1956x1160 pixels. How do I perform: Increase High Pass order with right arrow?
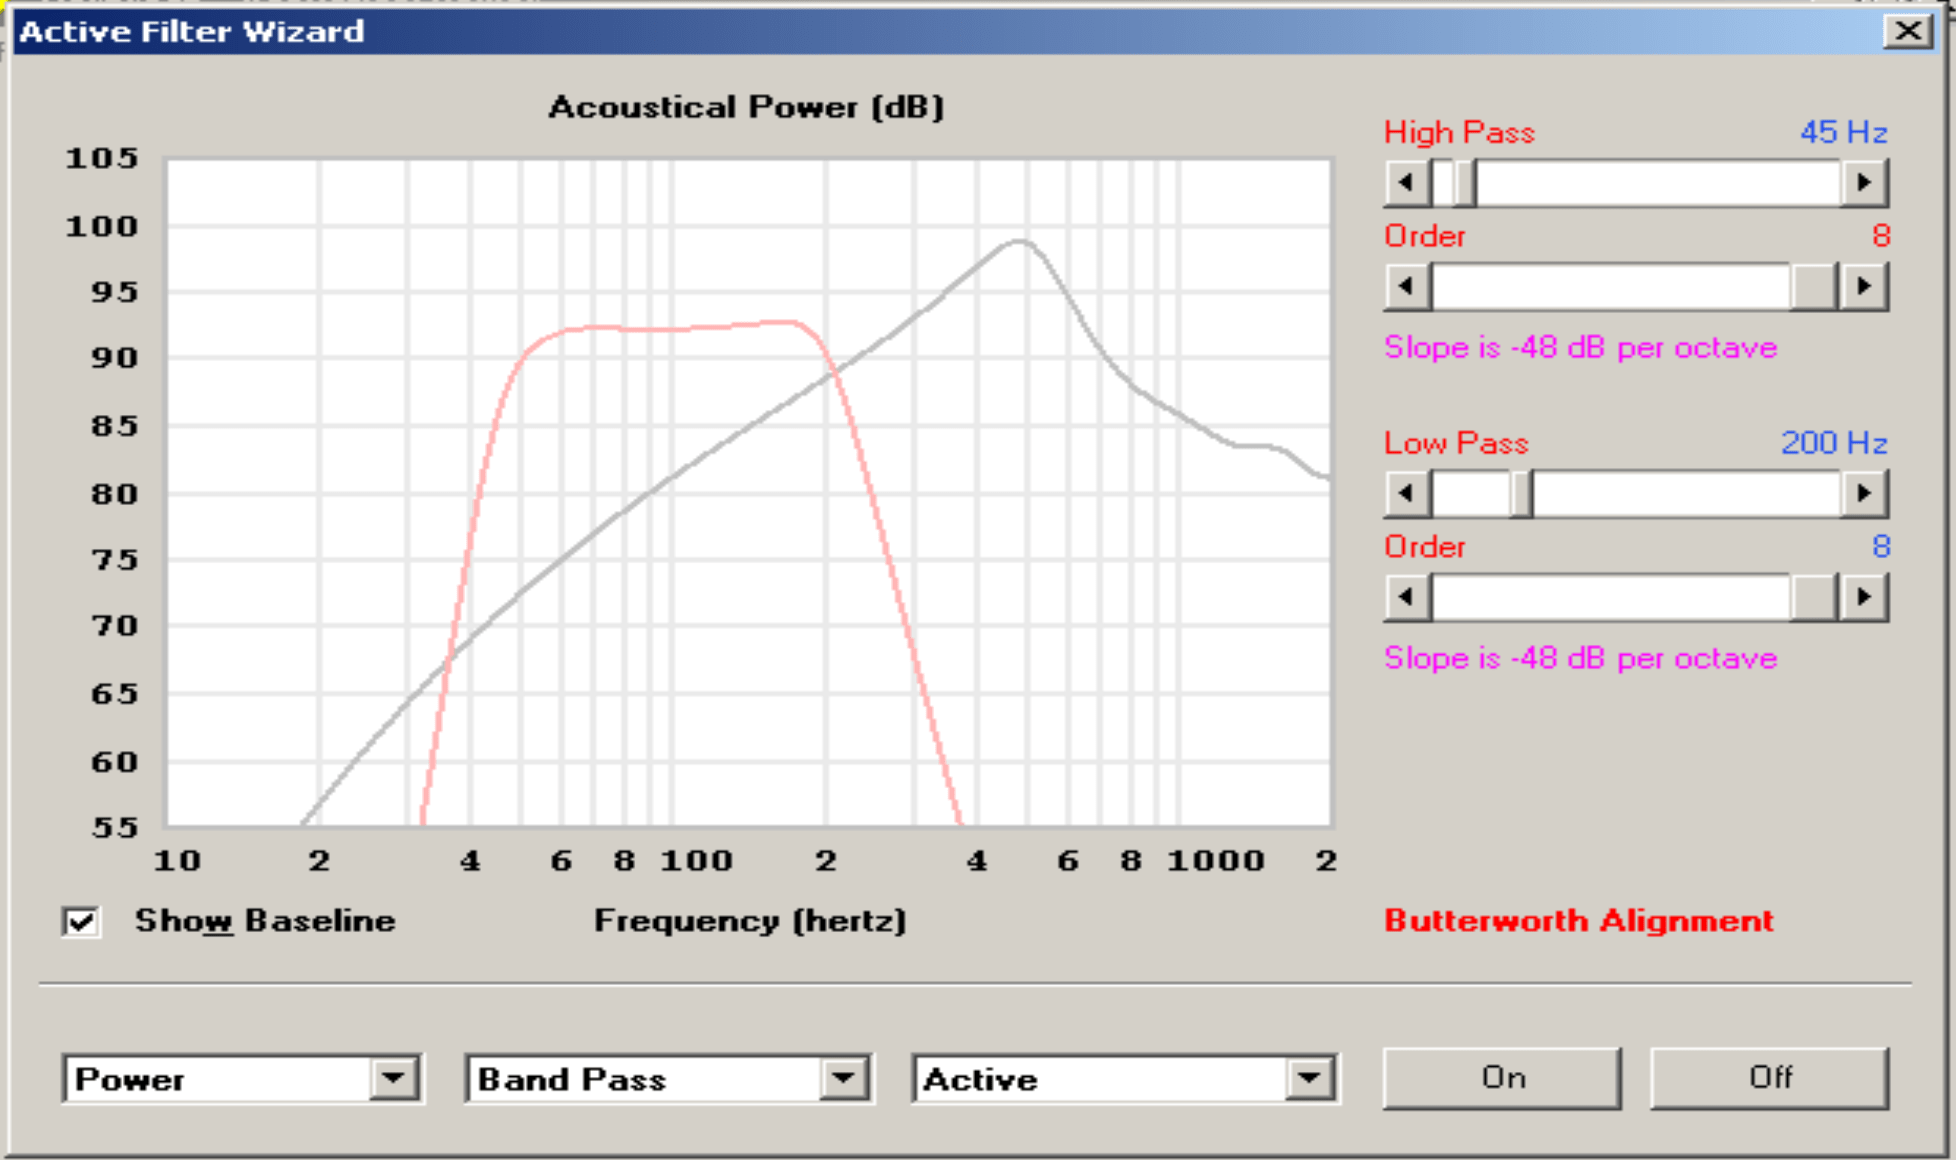tap(1864, 287)
